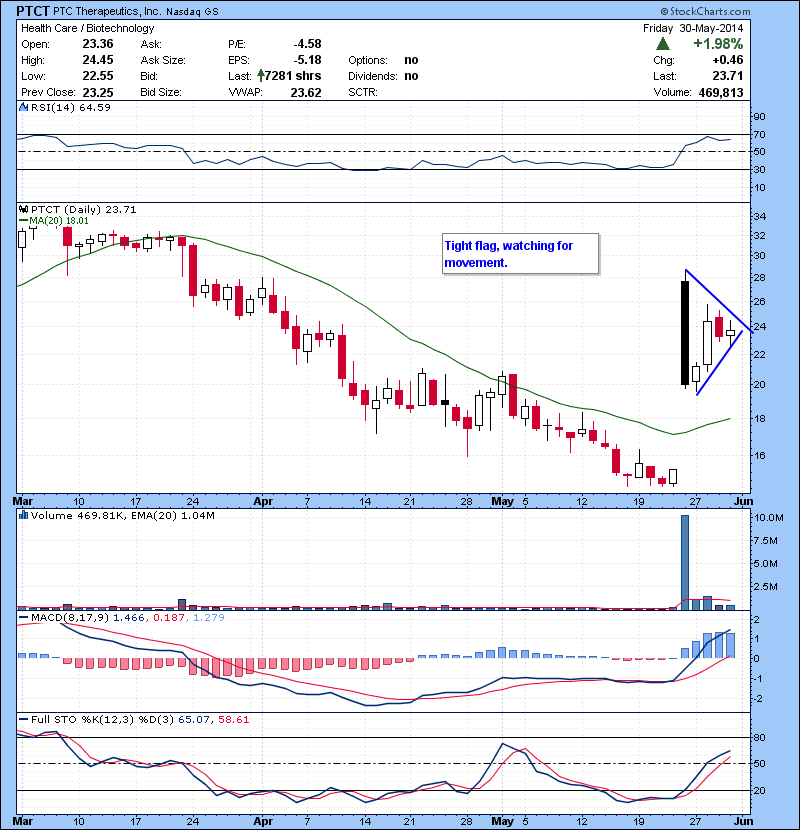Click the green up-arrow change icon
Viewport: 800px width, 830px height.
pyautogui.click(x=662, y=44)
